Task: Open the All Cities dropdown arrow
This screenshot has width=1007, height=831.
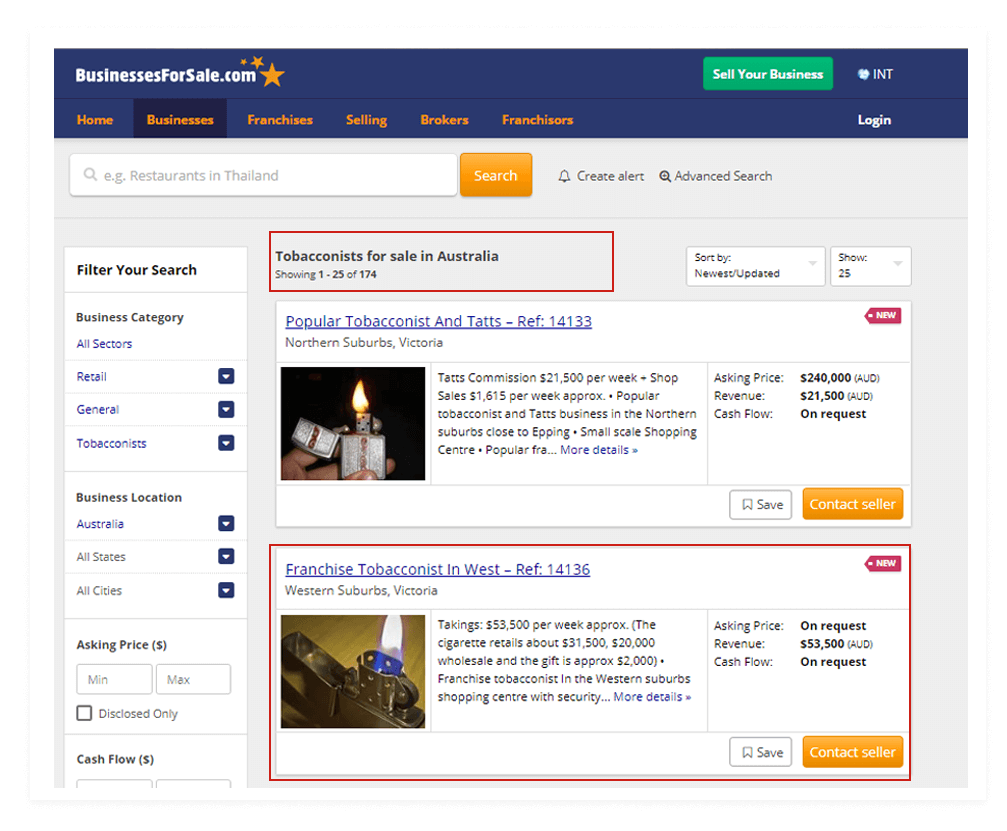Action: pos(226,590)
